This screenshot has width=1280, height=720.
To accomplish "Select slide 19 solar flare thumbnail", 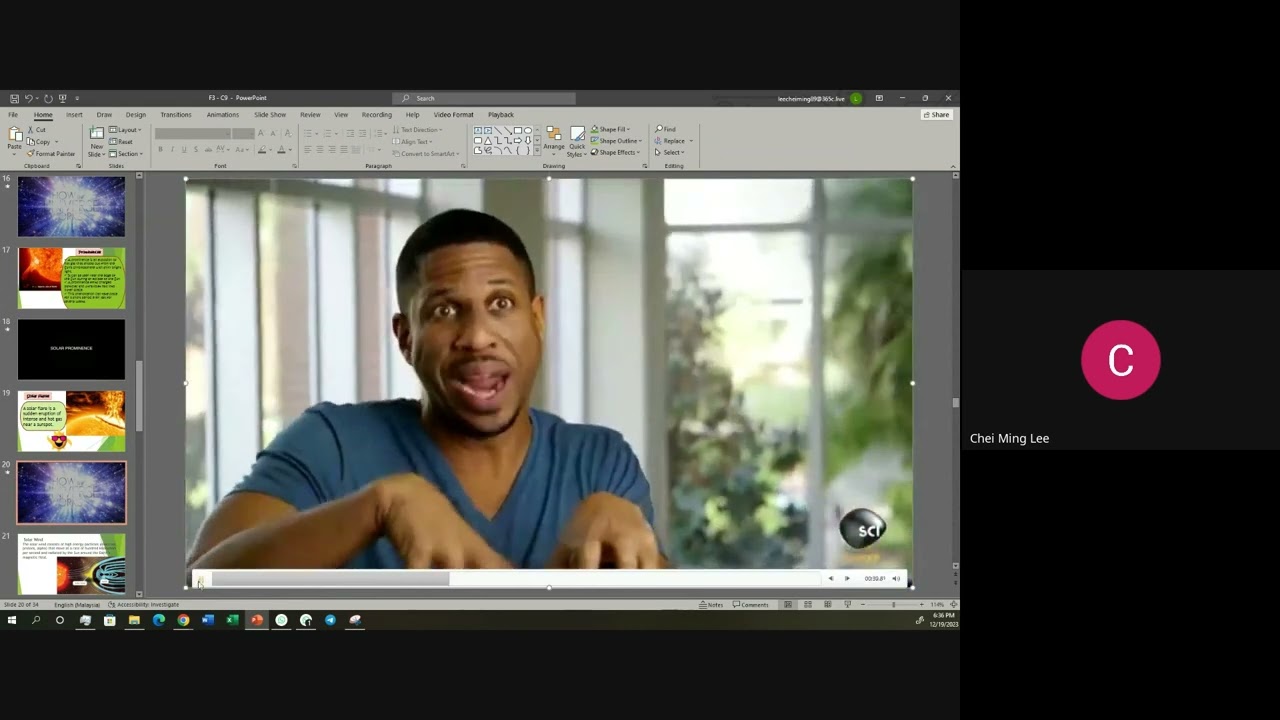I will coord(71,421).
